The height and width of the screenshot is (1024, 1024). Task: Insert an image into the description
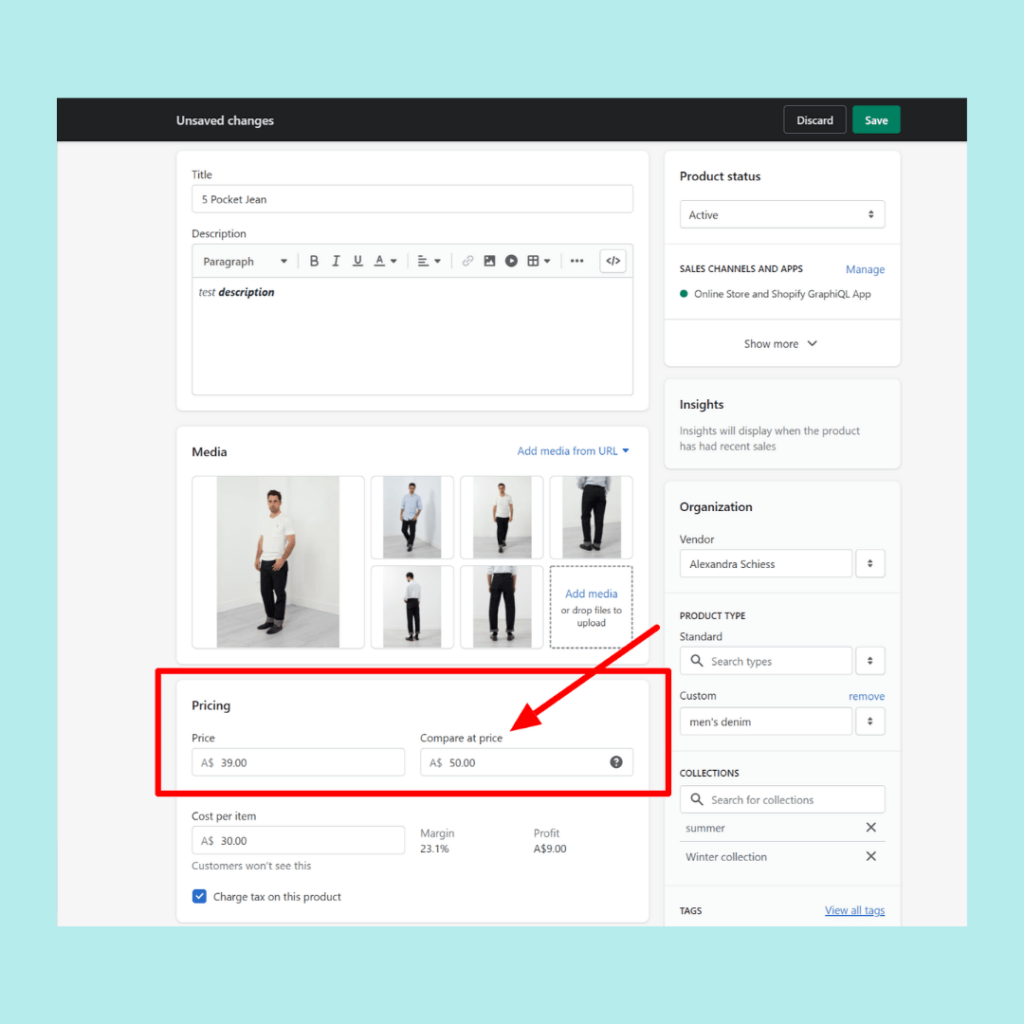point(490,260)
